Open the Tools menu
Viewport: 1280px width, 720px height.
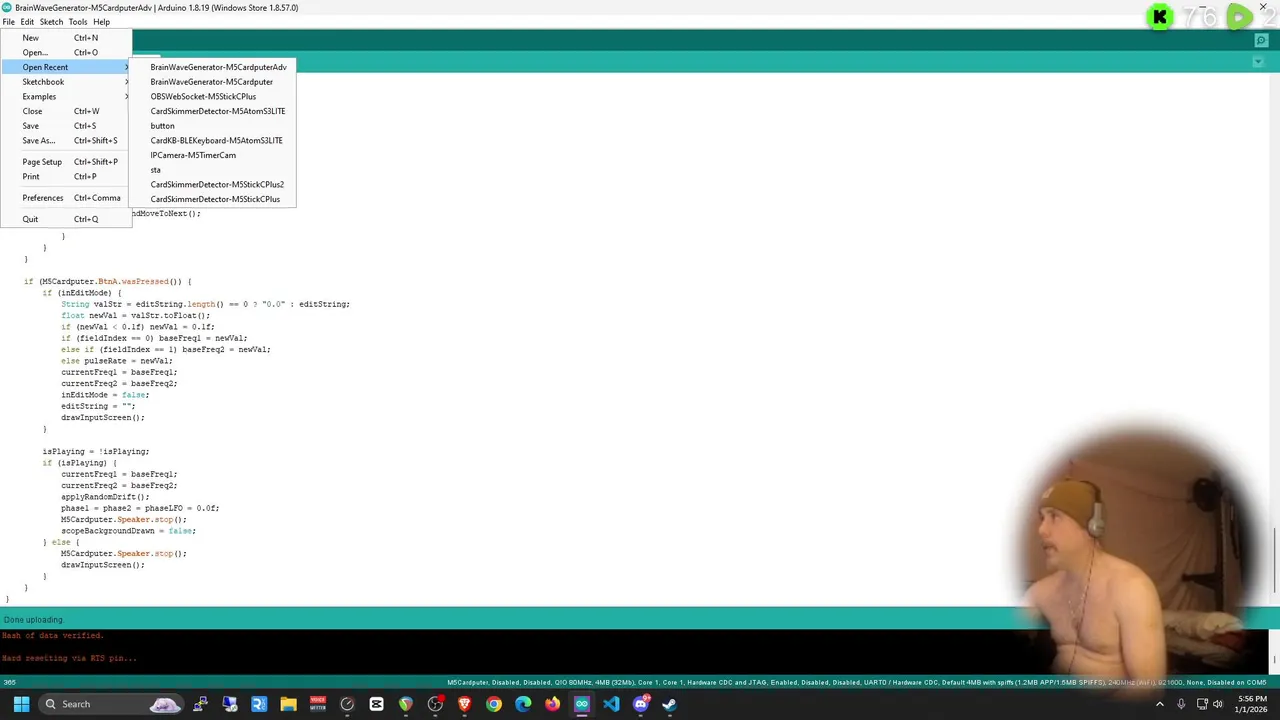pyautogui.click(x=78, y=22)
